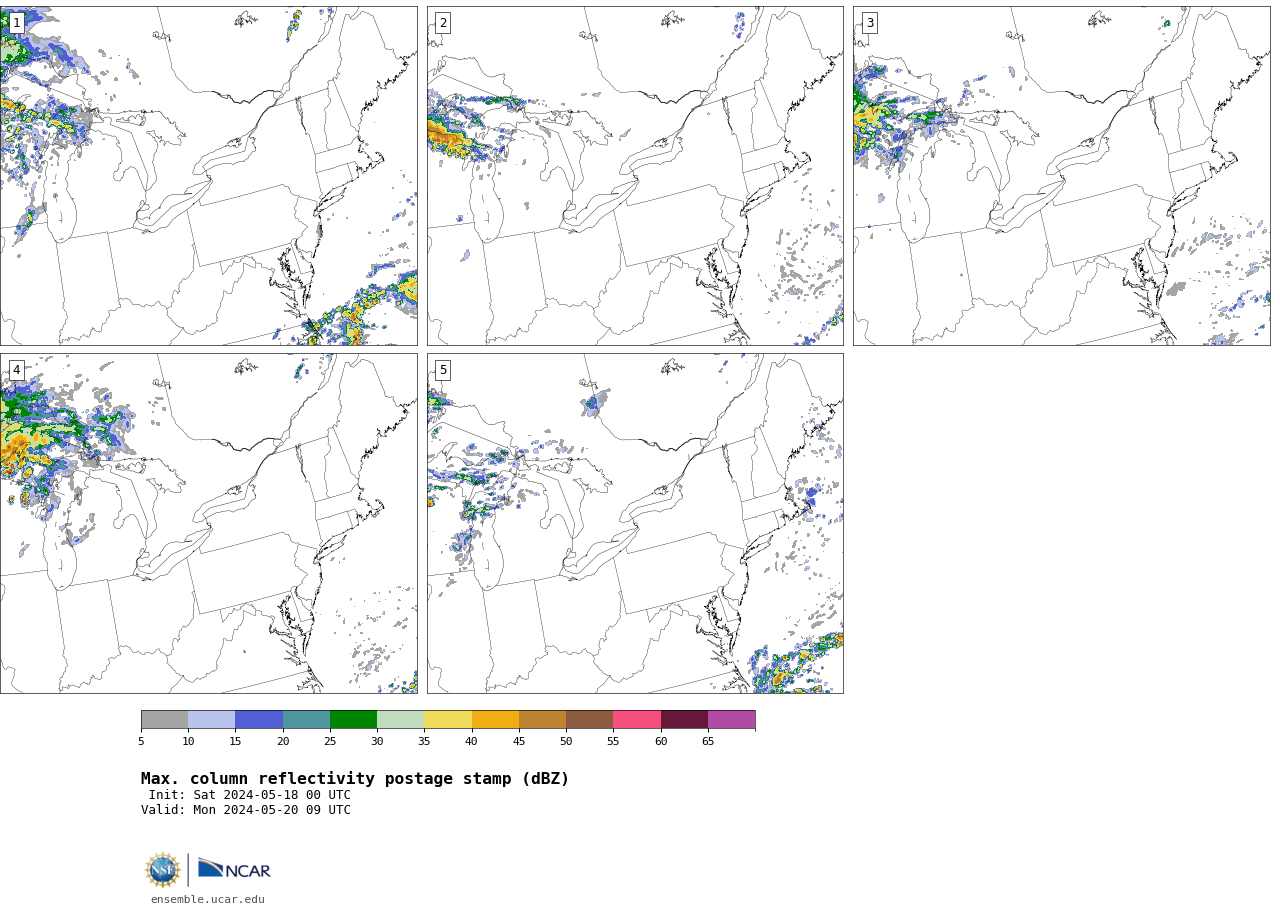
Task: Click the blue 15-20 dBZ swatch
Action: click(x=259, y=720)
